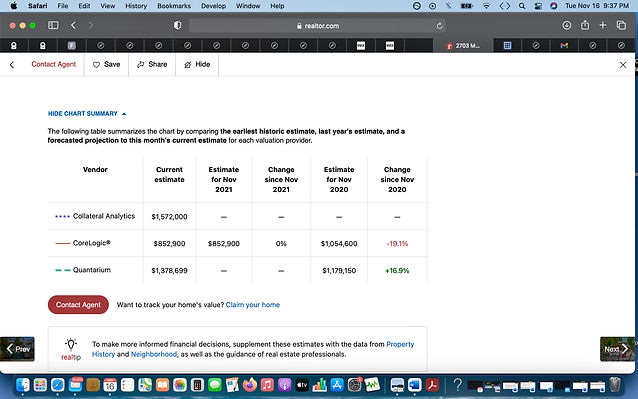This screenshot has width=638, height=399.
Task: Open the Neighborhood link
Action: [154, 354]
